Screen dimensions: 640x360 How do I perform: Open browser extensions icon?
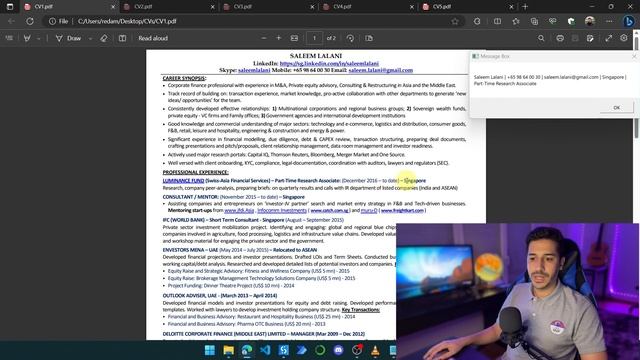coord(477,21)
